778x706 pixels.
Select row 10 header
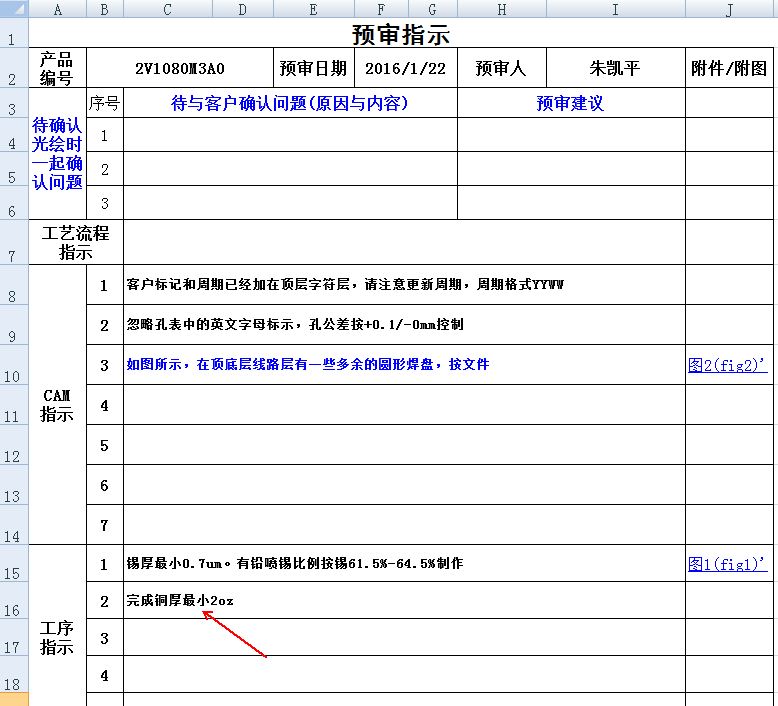point(14,365)
